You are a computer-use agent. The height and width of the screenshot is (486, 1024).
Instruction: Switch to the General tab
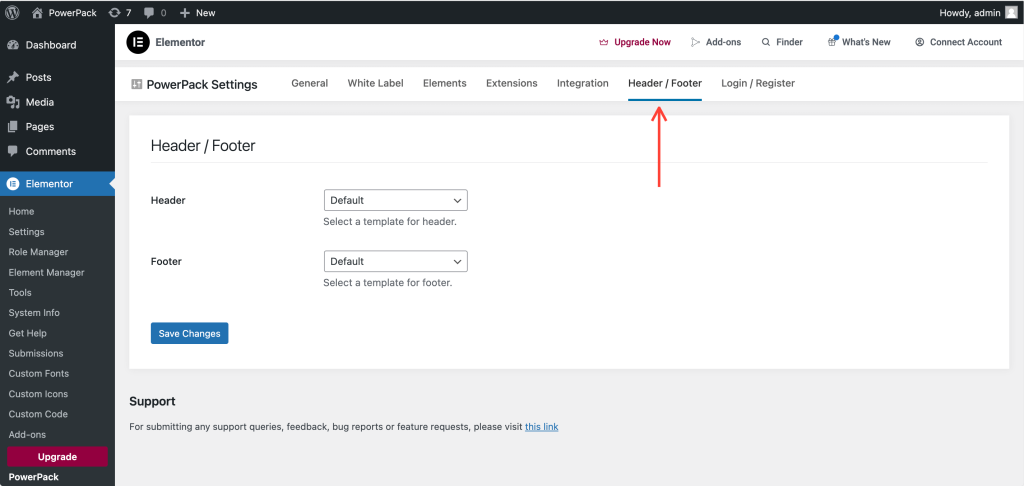310,83
